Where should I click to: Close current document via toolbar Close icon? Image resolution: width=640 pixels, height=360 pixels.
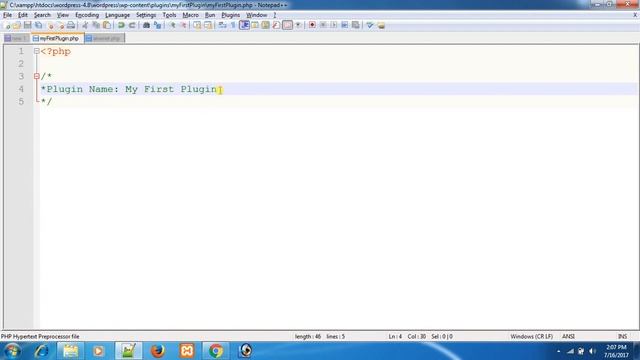coord(50,25)
